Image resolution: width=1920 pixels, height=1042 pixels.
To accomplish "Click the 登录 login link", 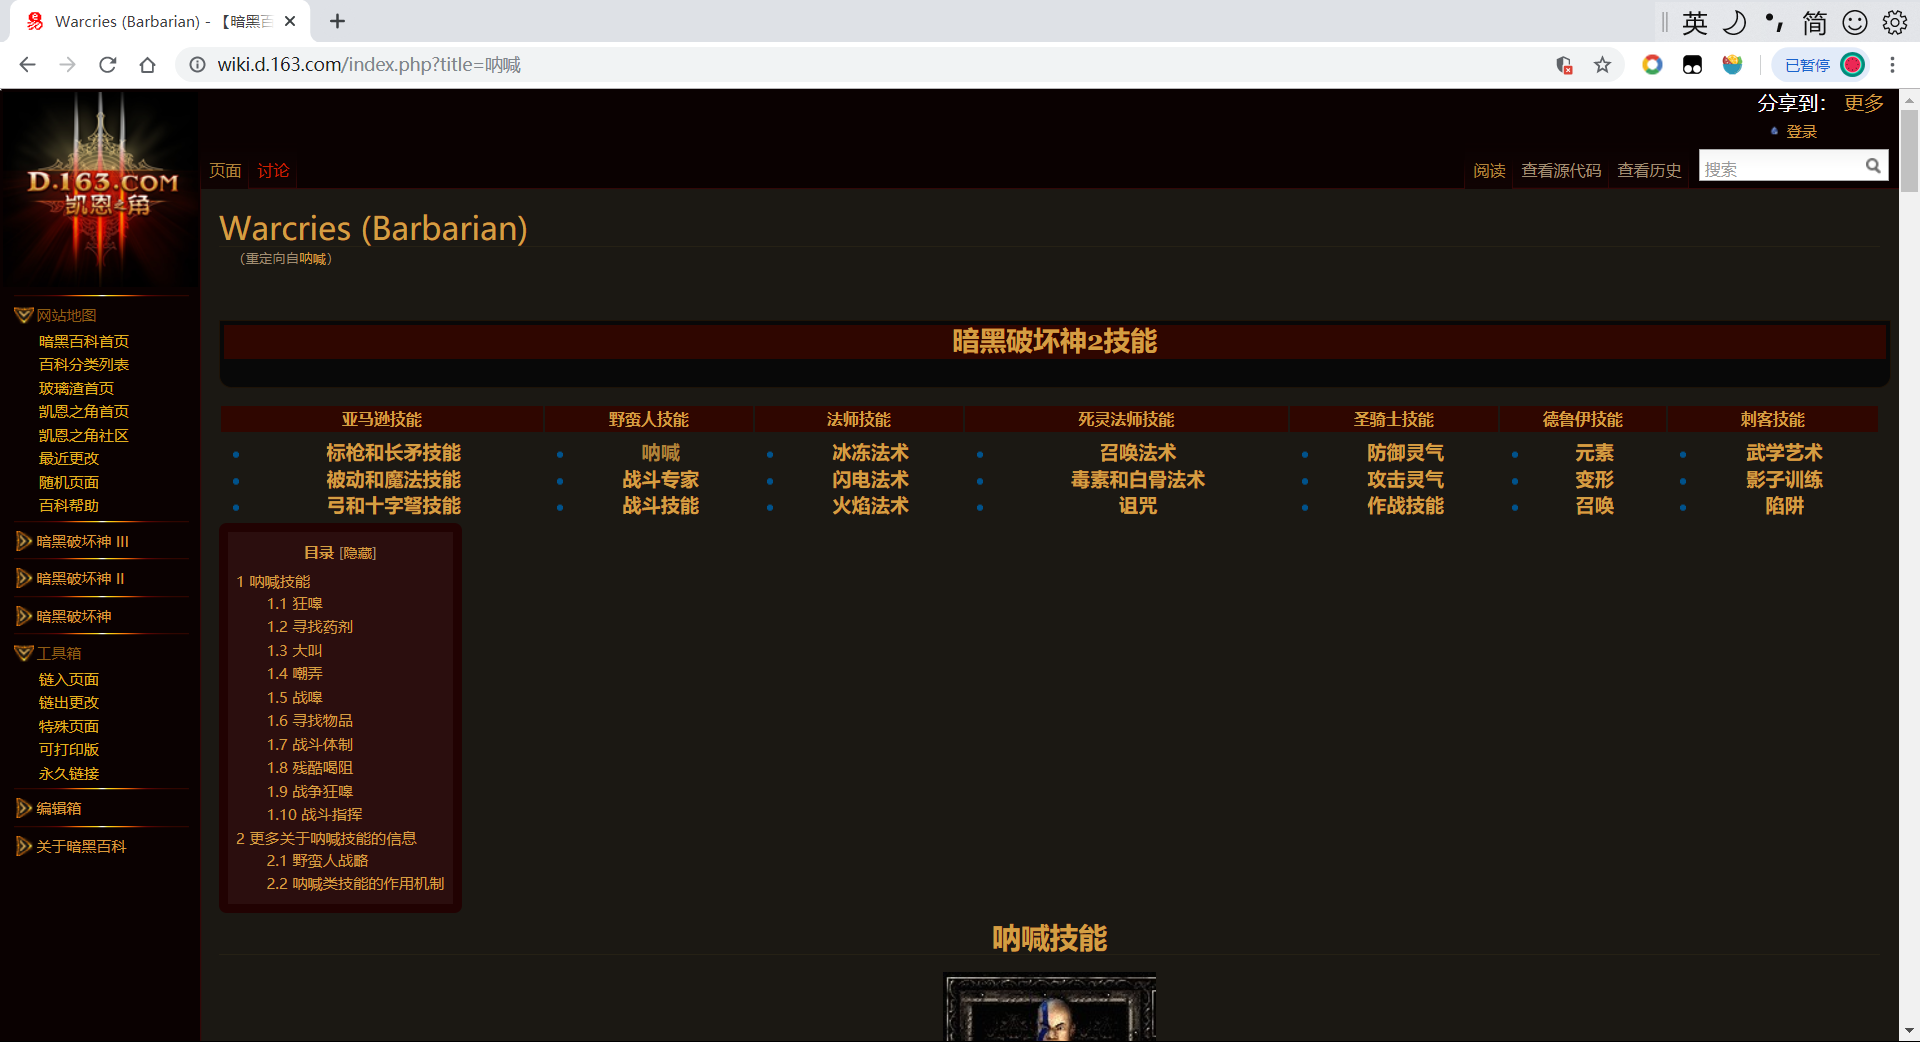I will click(x=1801, y=132).
